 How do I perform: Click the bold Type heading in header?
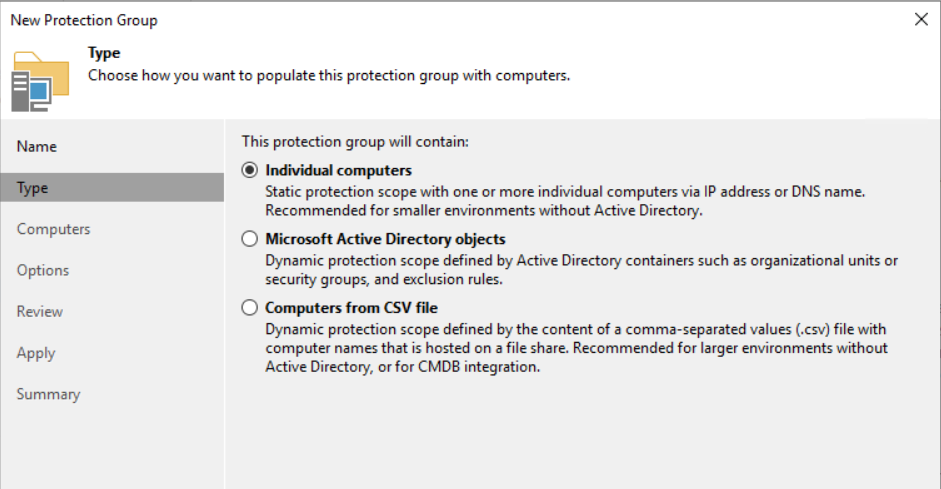tap(104, 53)
